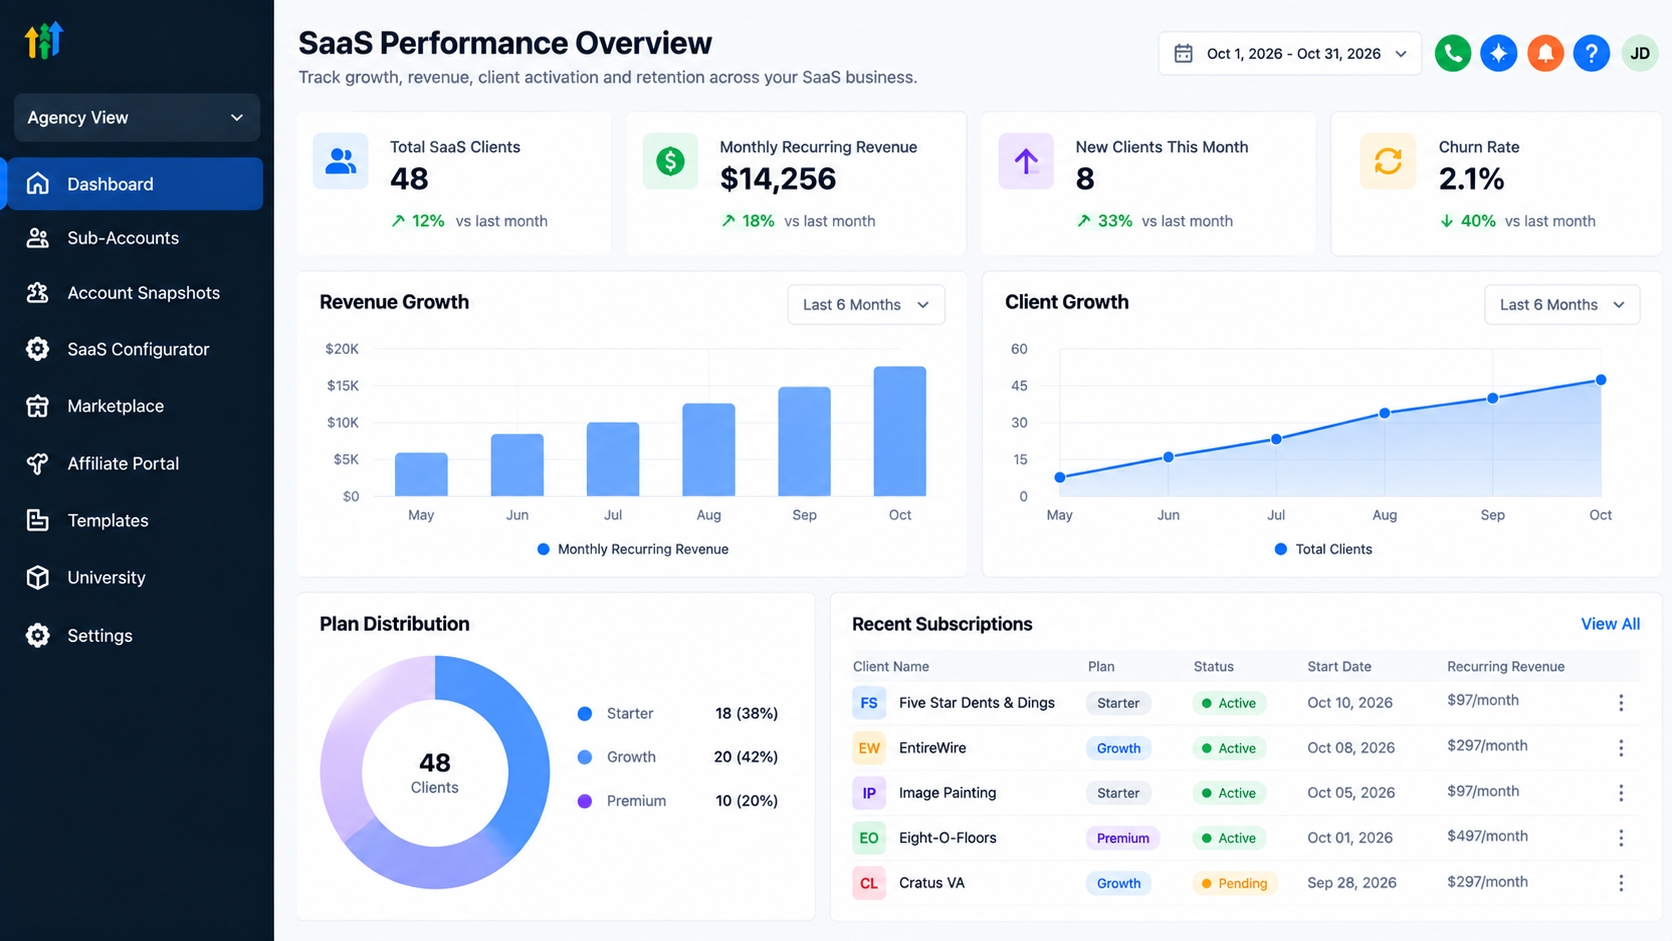Image resolution: width=1672 pixels, height=941 pixels.
Task: Open the Oct 1 - Oct 31 date range picker
Action: pos(1289,53)
